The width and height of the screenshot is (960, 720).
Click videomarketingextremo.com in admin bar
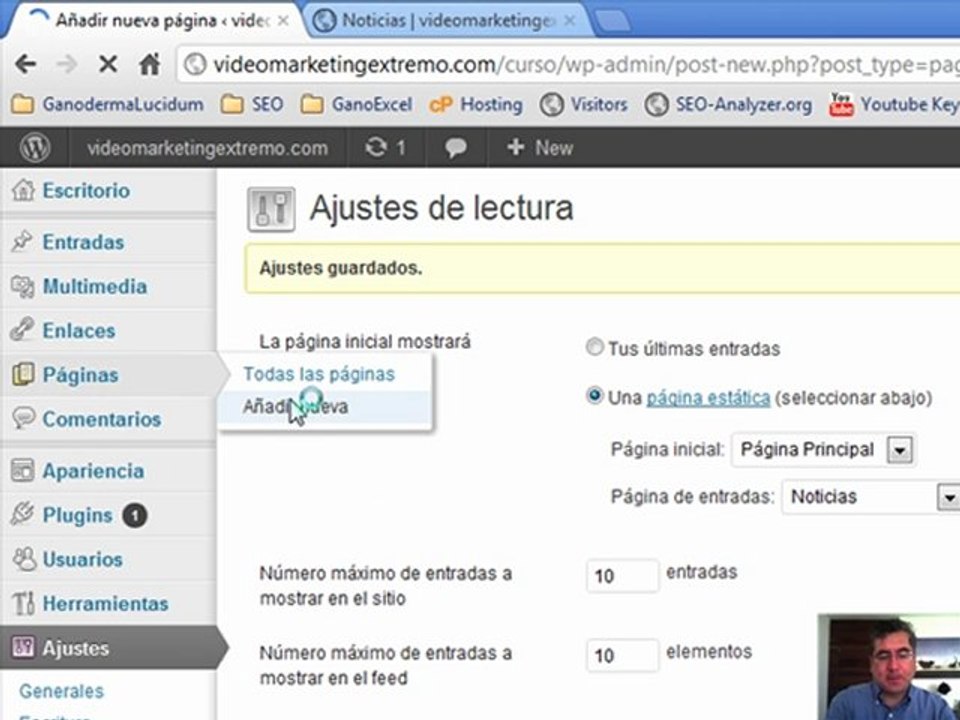(x=208, y=148)
